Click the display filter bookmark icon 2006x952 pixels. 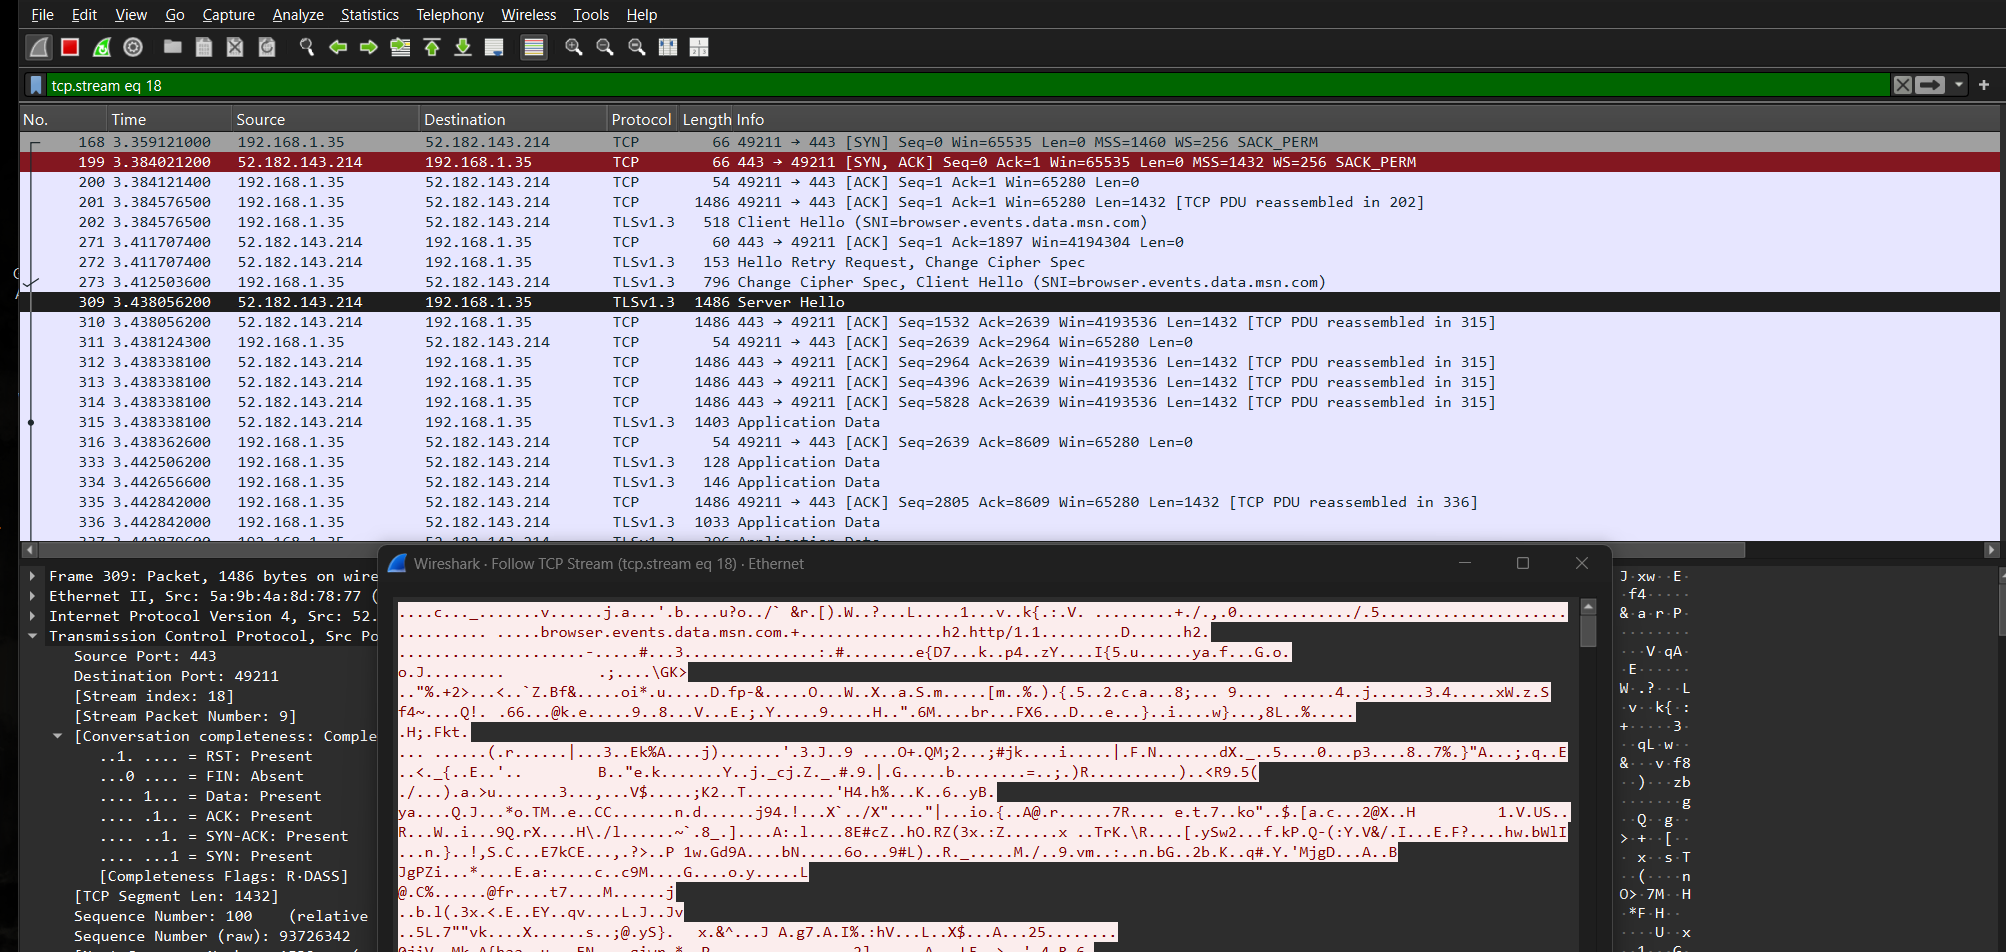(36, 85)
